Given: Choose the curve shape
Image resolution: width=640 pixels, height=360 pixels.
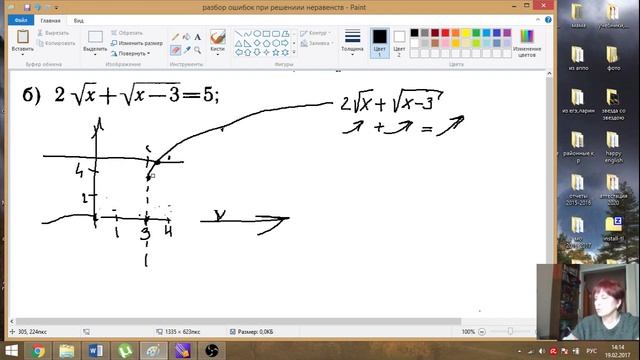Looking at the screenshot, I should 248,33.
